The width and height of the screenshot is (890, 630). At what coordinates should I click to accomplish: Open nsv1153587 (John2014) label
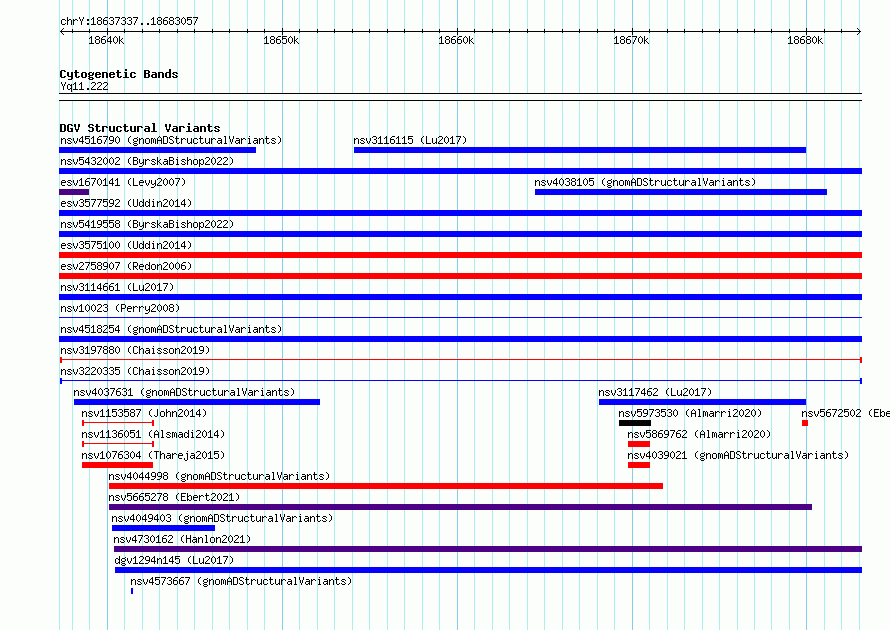click(x=144, y=413)
